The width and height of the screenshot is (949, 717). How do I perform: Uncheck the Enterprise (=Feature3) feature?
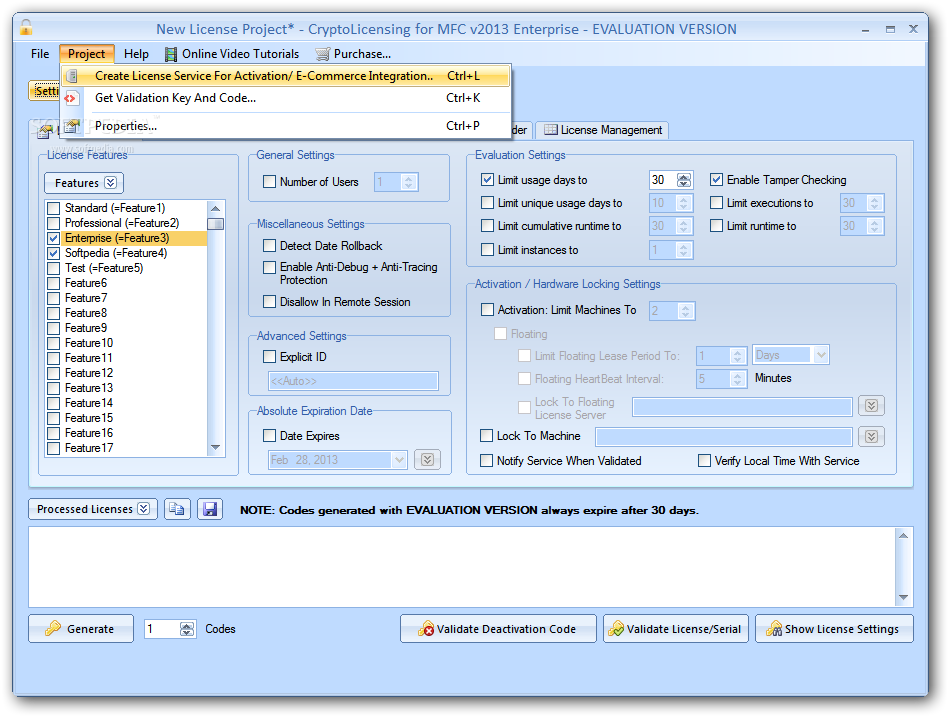(54, 238)
